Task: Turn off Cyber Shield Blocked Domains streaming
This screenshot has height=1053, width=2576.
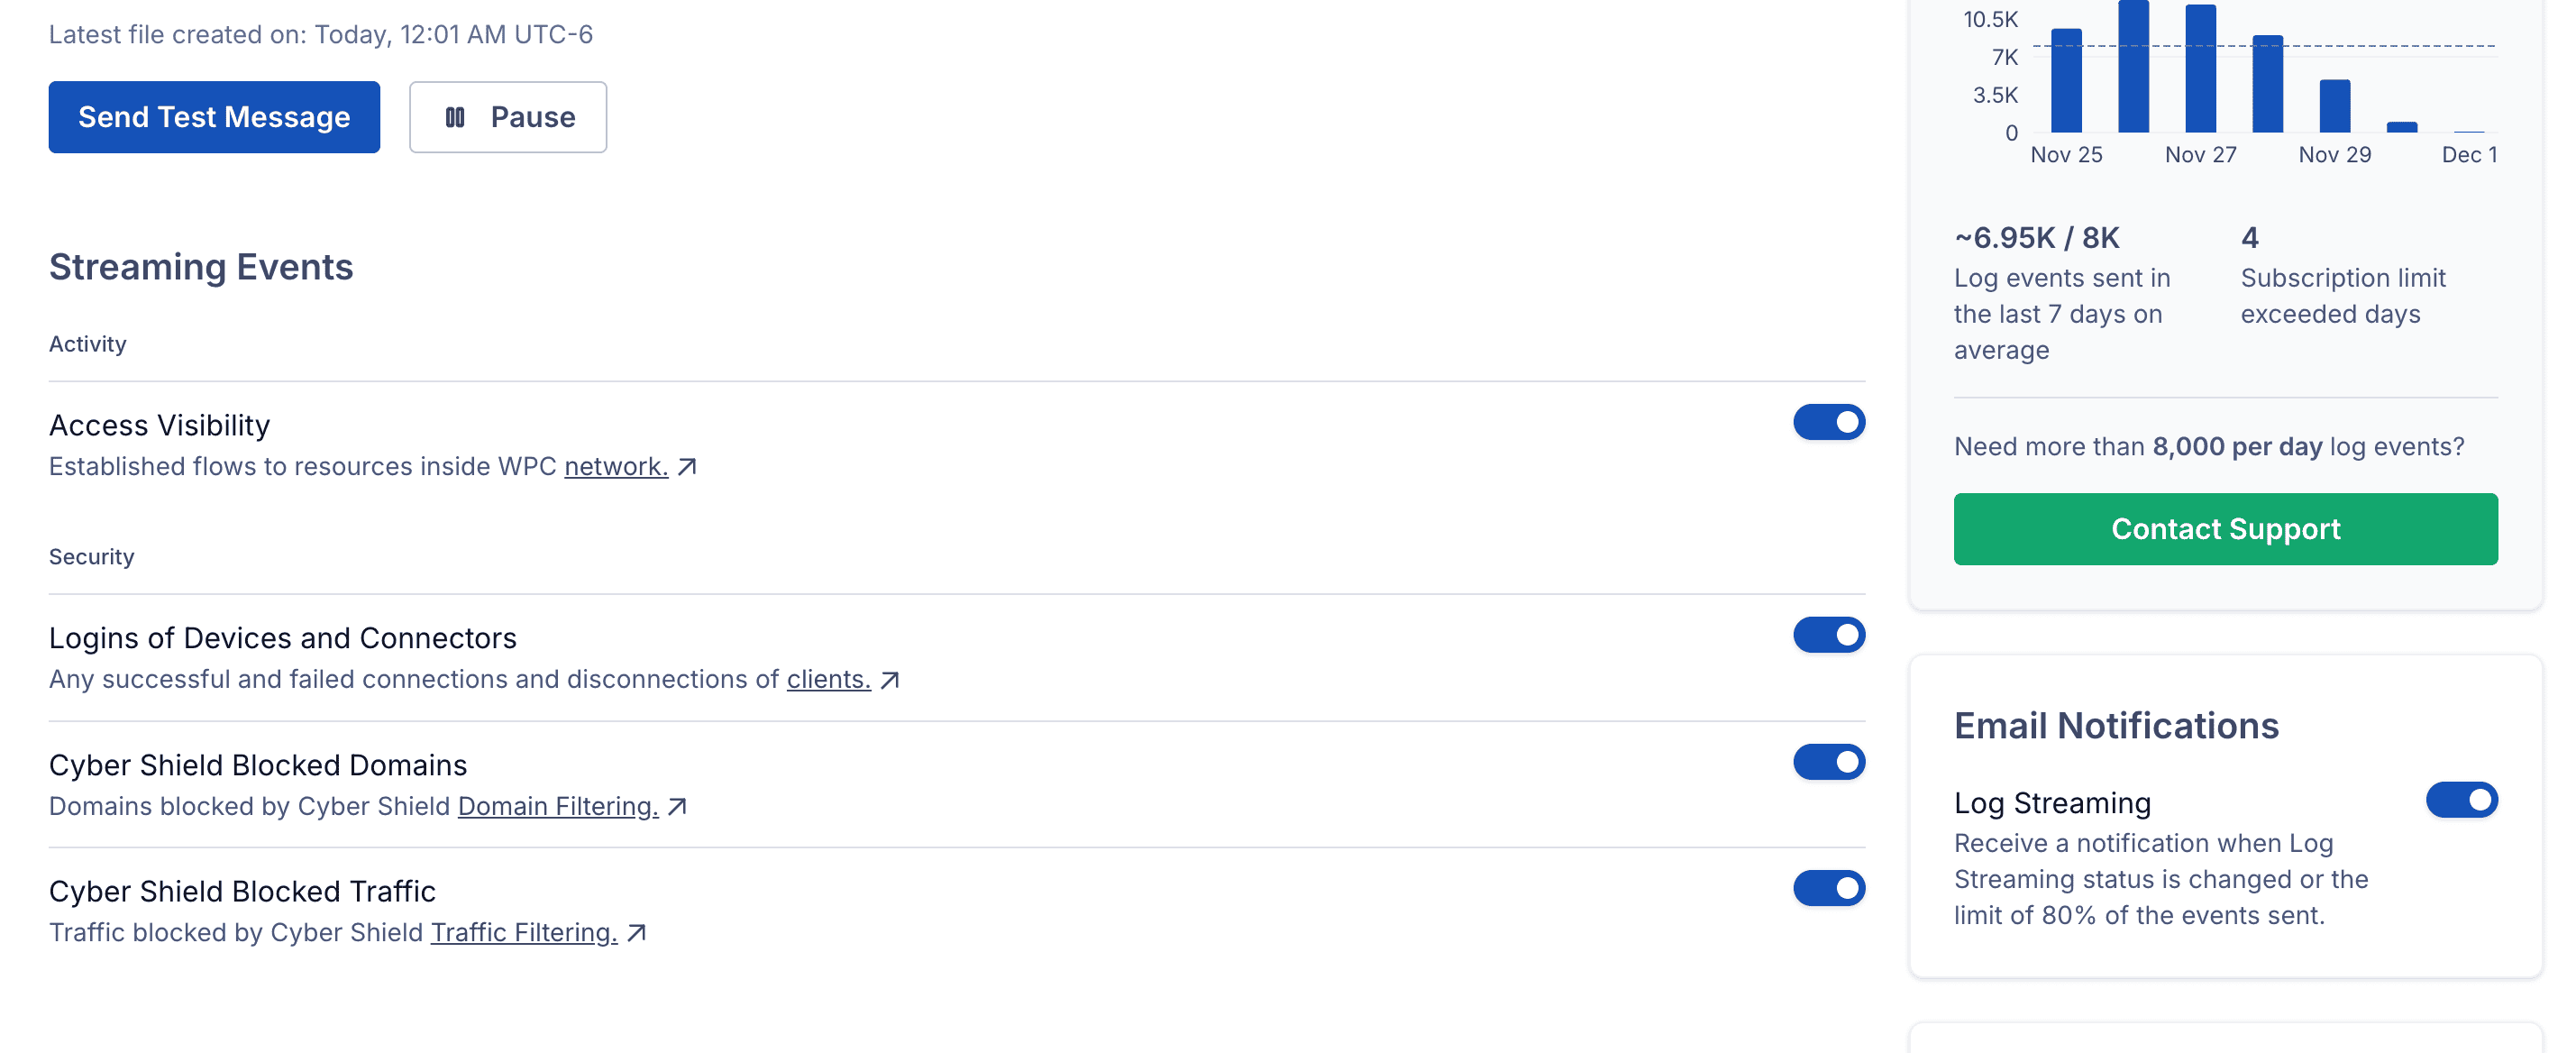Action: click(x=1828, y=763)
